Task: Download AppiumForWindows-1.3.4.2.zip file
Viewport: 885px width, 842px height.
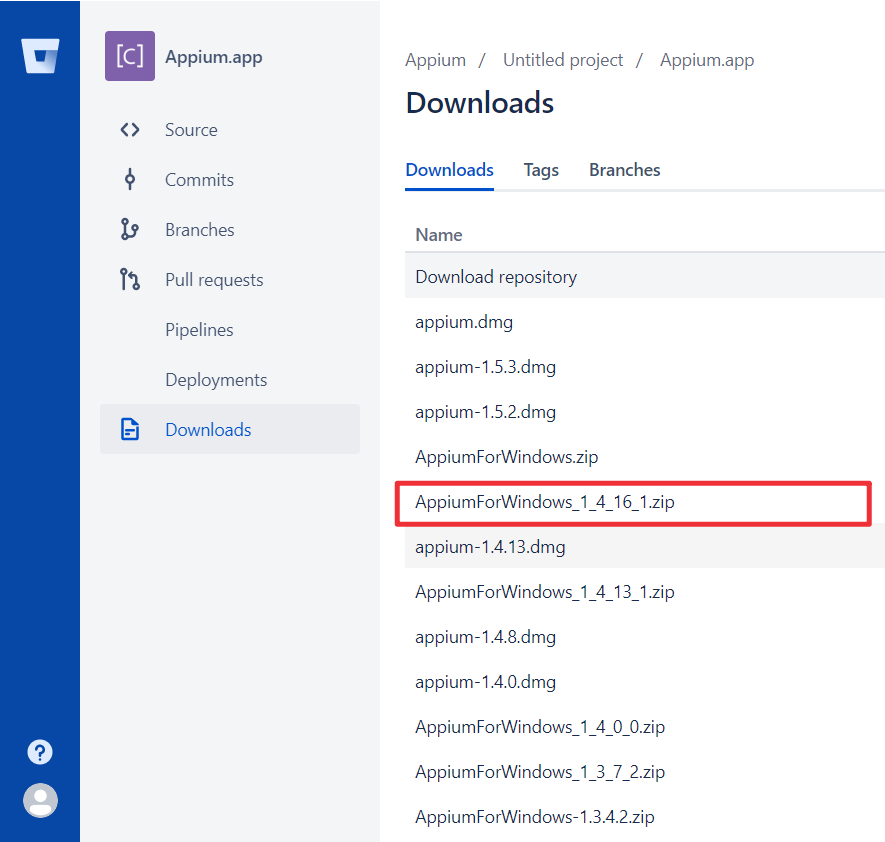Action: (x=534, y=817)
